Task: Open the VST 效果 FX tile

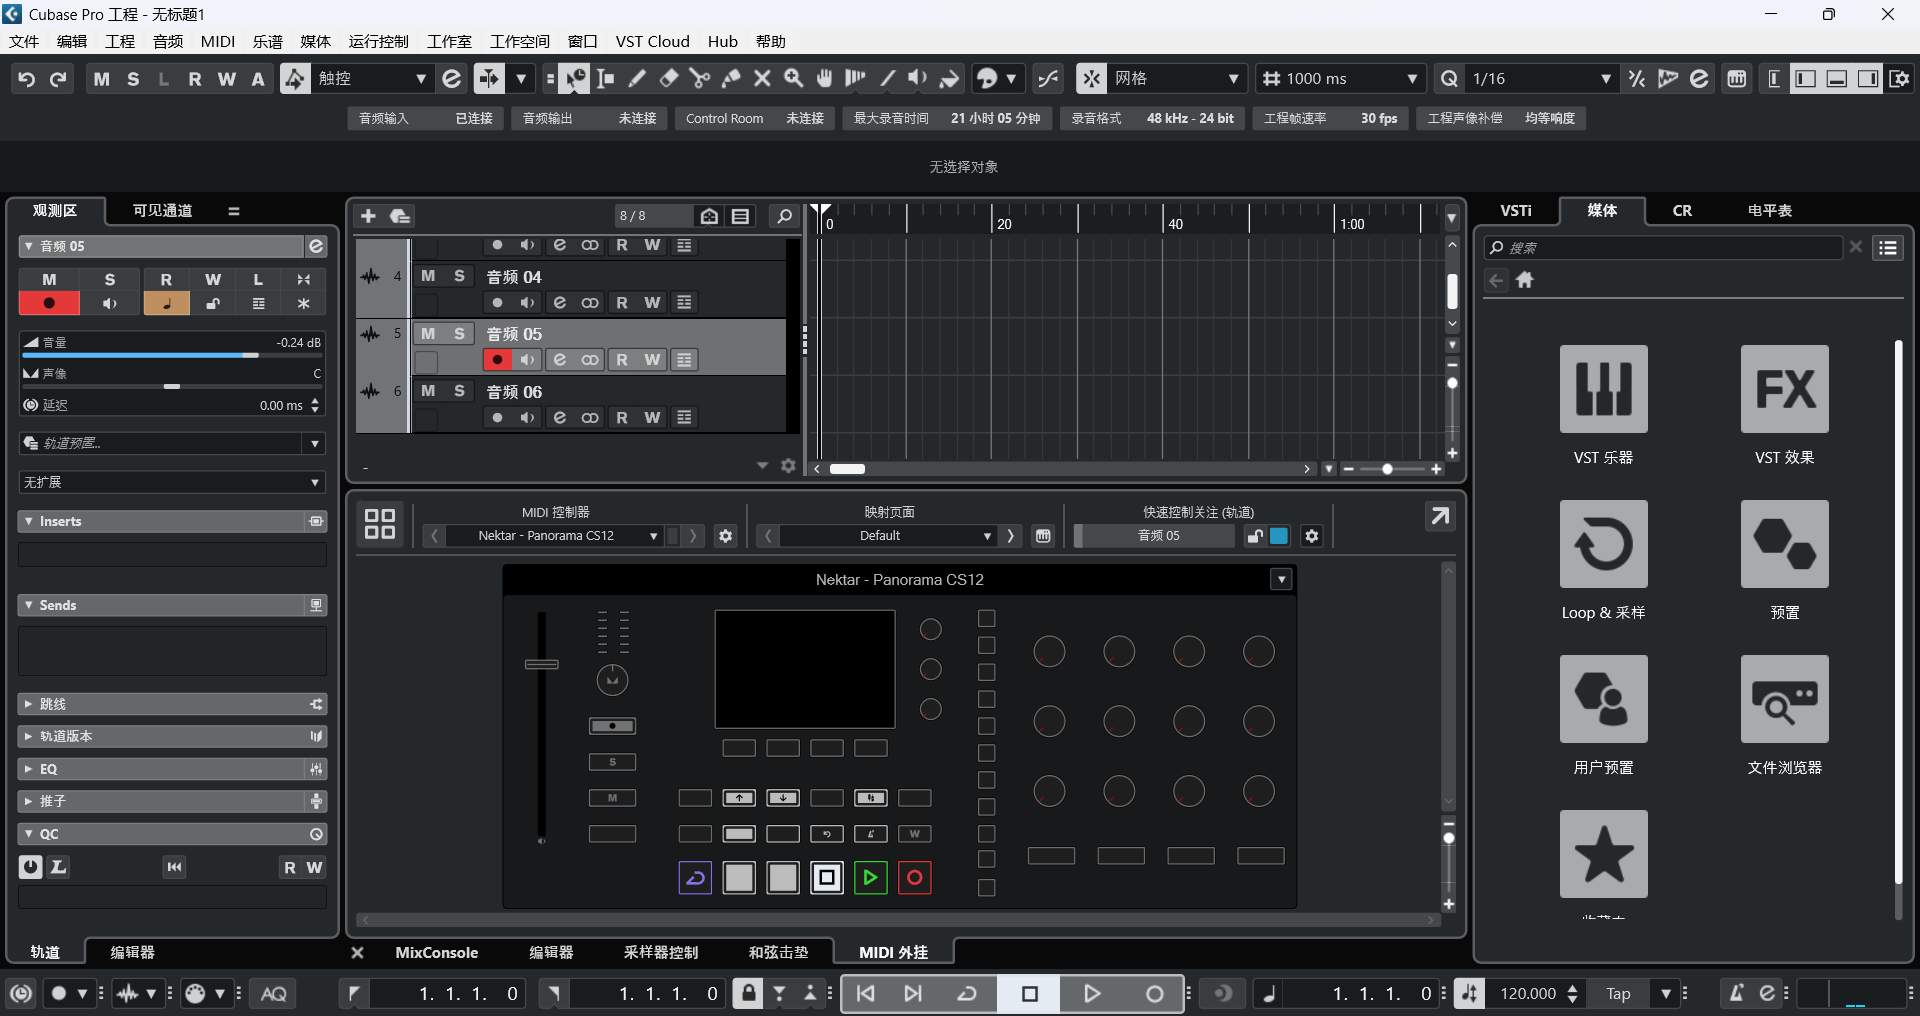Action: click(x=1784, y=389)
